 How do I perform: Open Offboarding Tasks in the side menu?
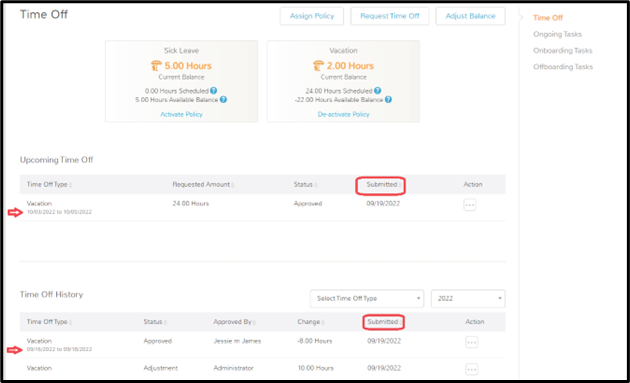(563, 67)
